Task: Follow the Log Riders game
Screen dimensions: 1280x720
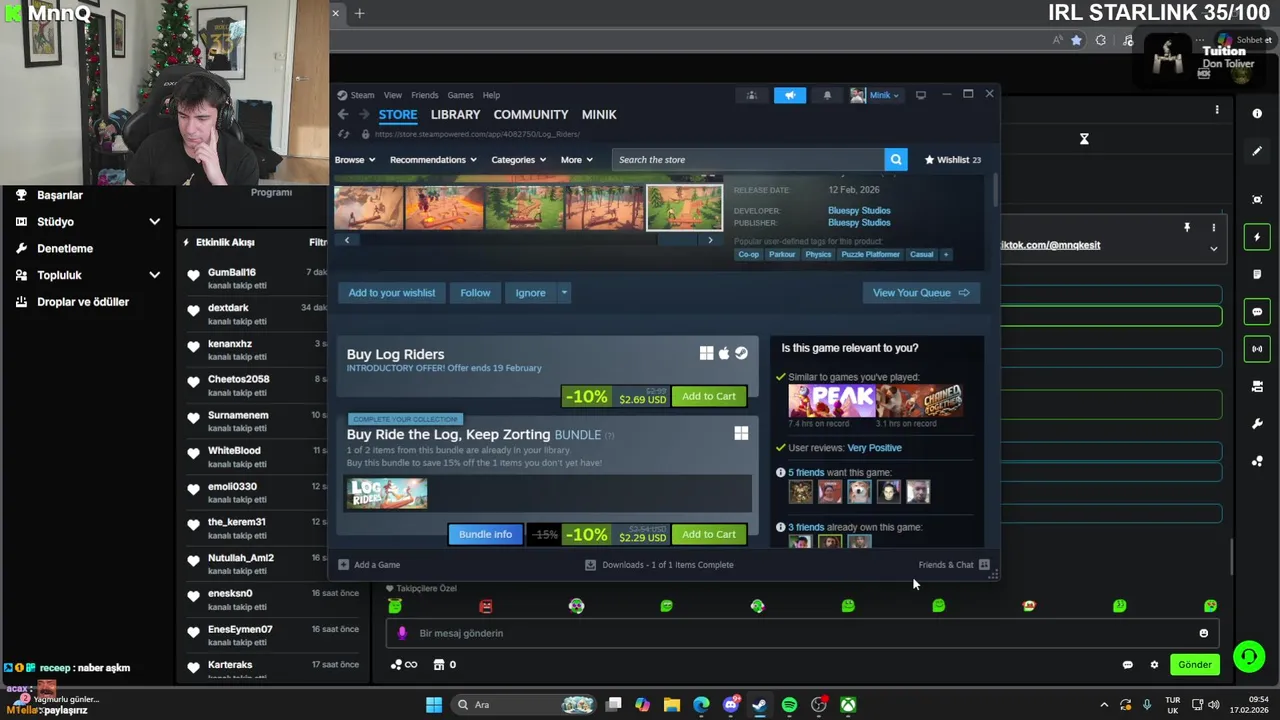Action: pos(475,293)
